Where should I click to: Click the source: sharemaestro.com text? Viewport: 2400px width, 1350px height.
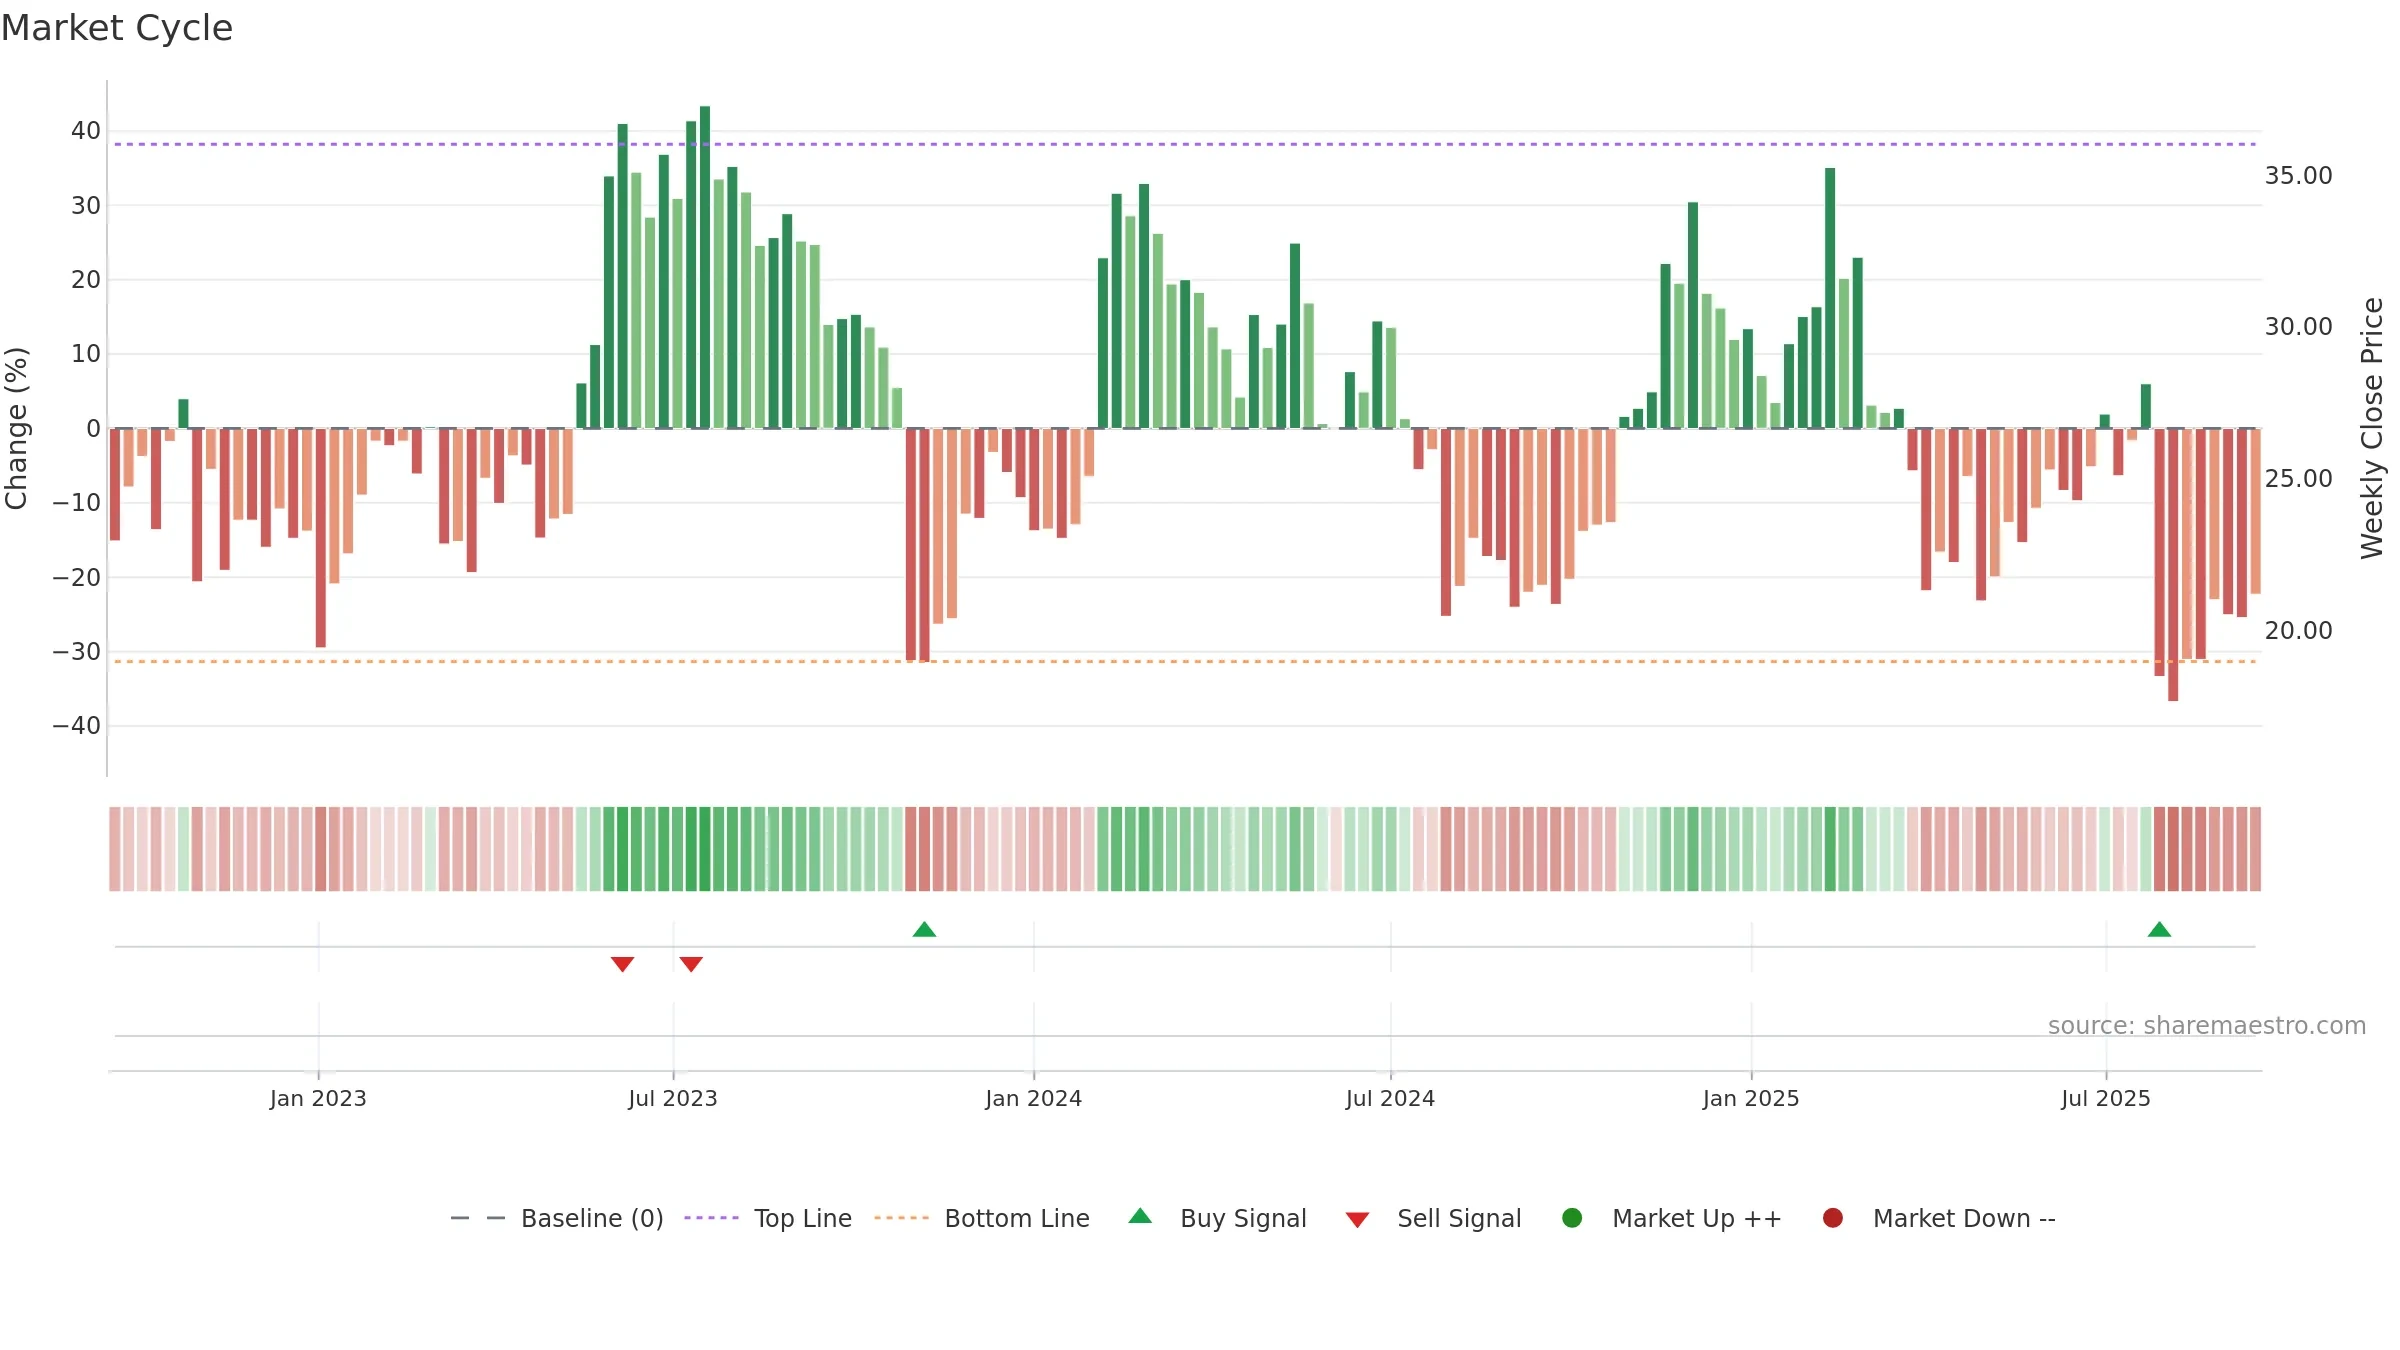[x=2207, y=1025]
